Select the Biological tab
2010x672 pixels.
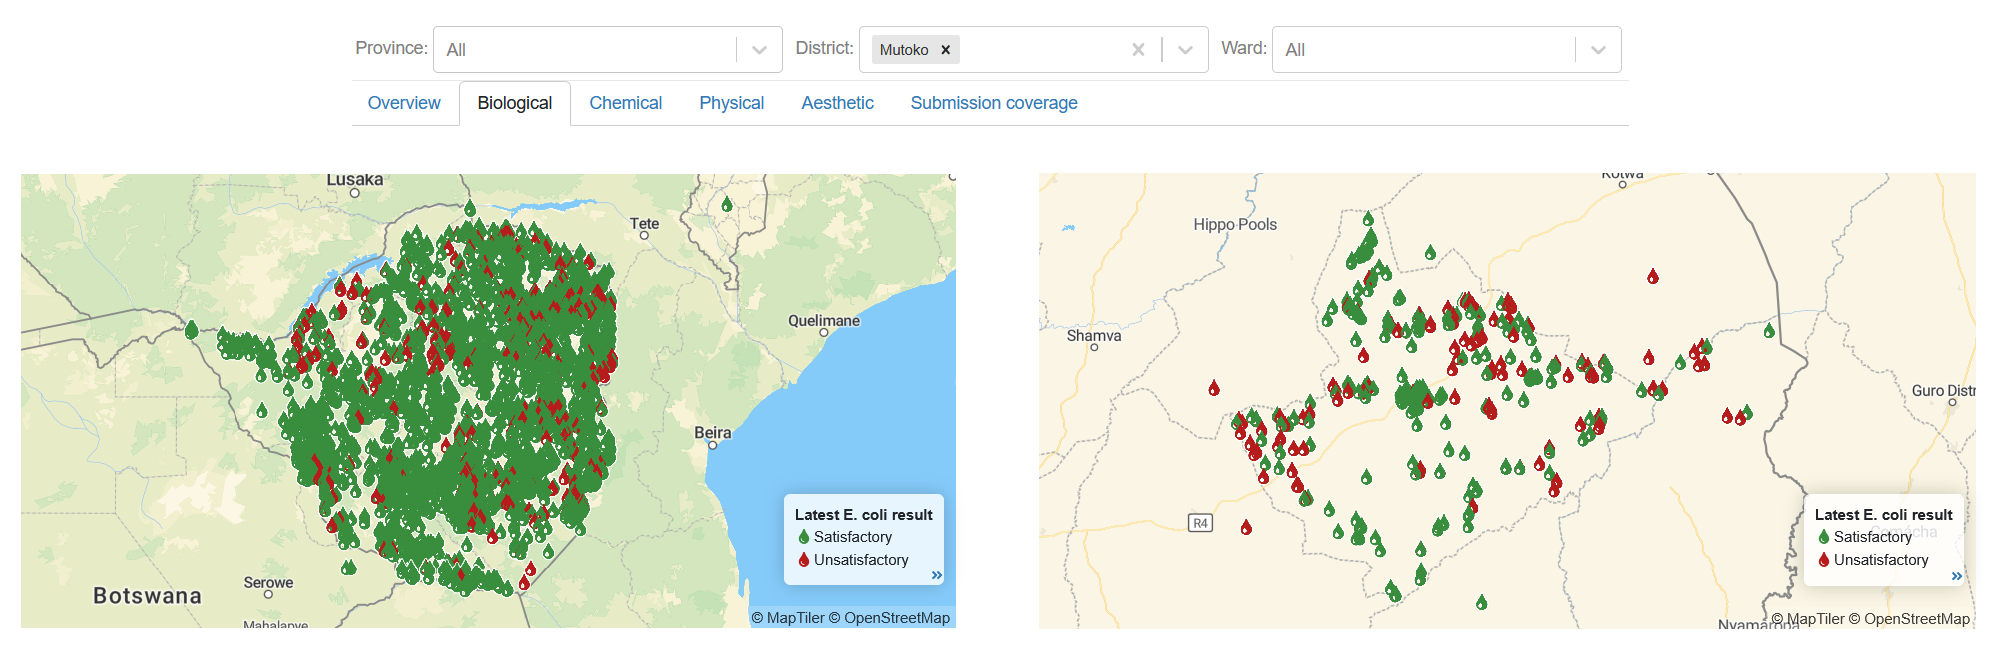point(515,103)
